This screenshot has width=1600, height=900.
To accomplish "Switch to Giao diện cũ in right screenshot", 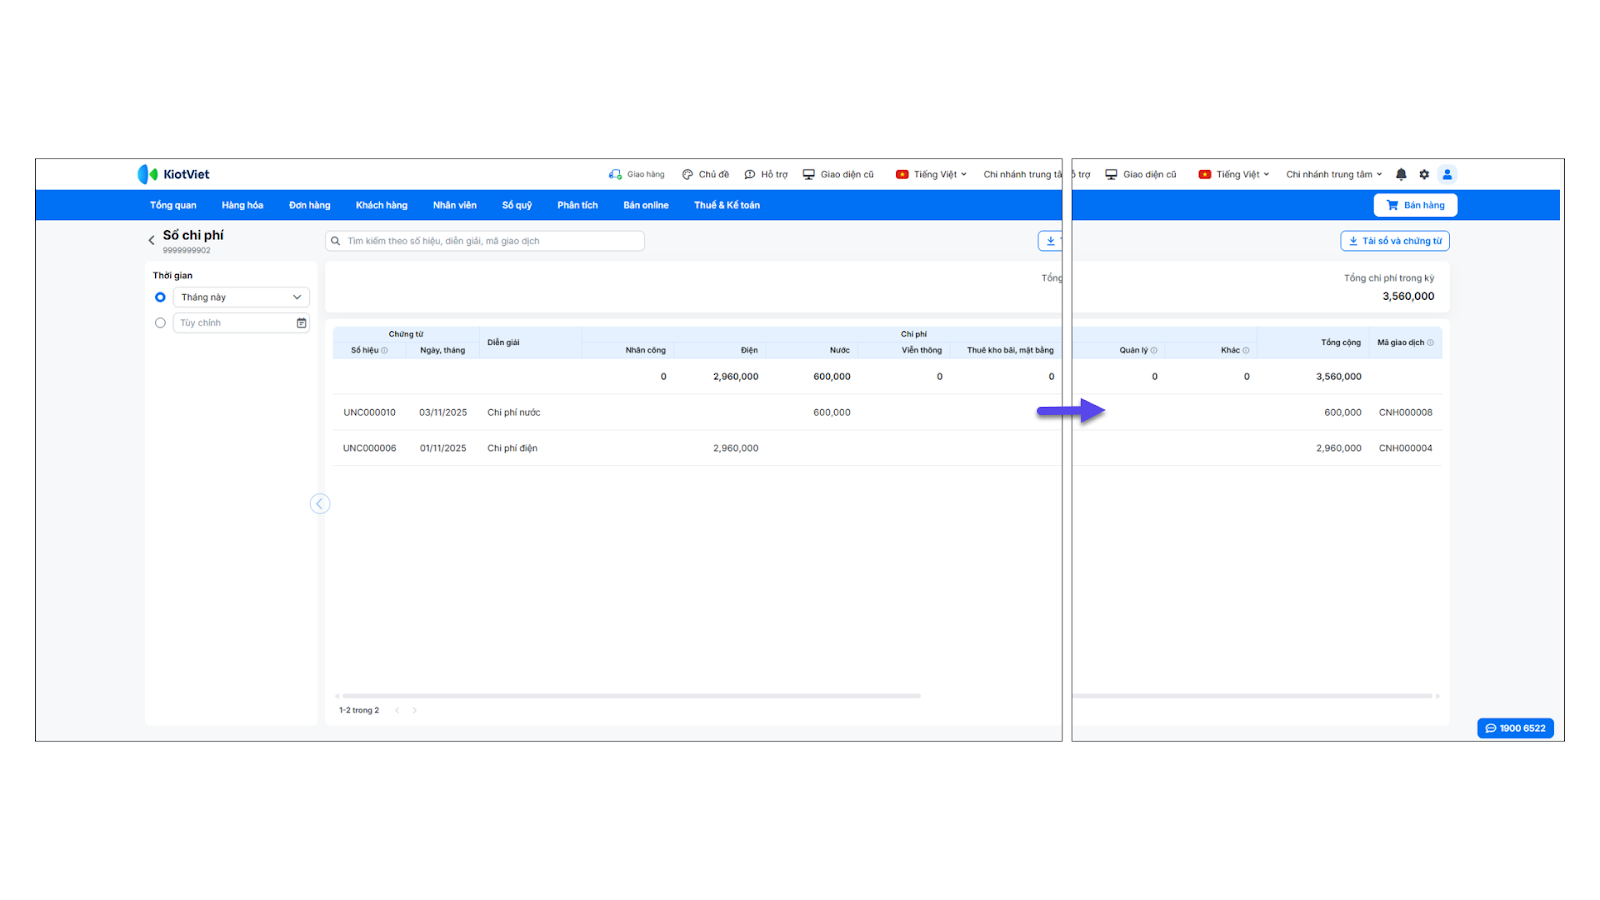I will point(1141,174).
